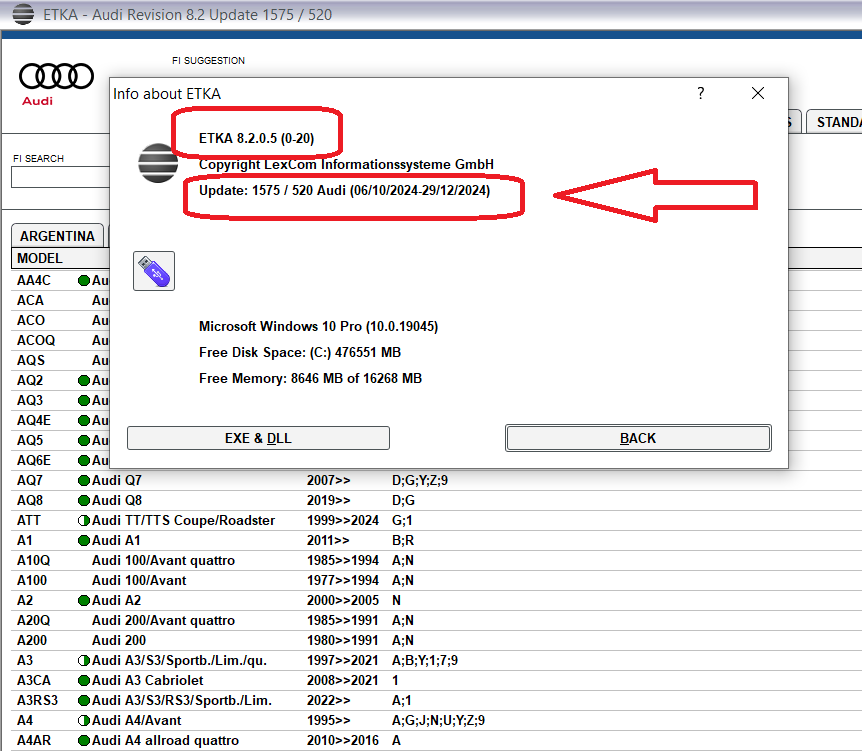The image size is (862, 751).
Task: Switch to the STANDARD tab
Action: pos(835,122)
